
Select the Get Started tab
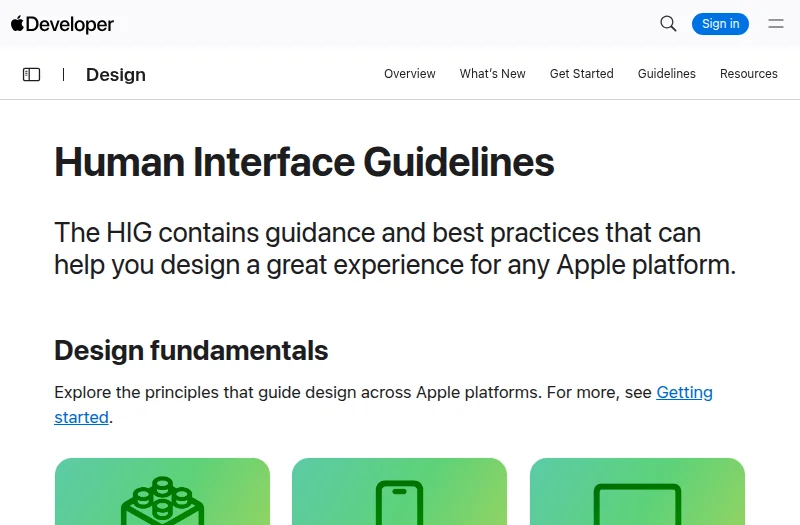point(582,74)
